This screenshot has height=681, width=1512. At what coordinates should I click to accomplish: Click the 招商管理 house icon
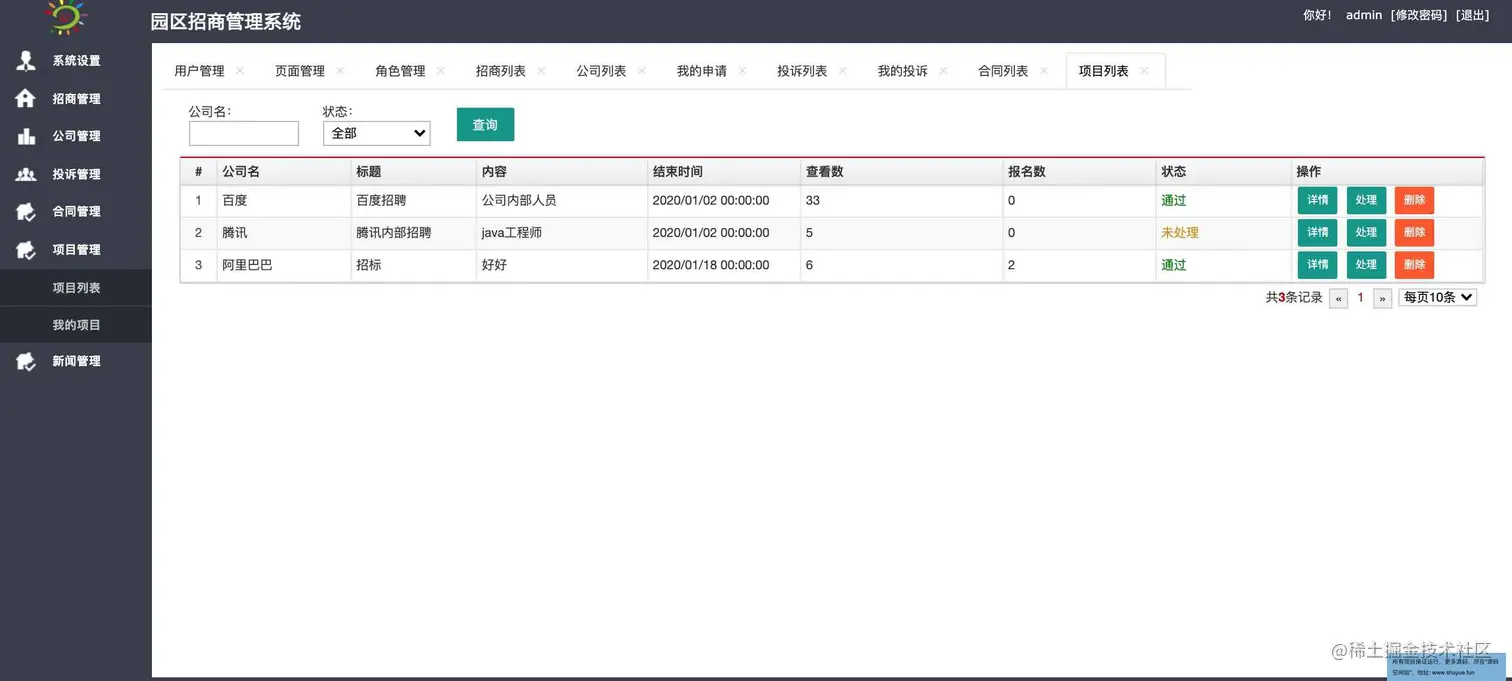pyautogui.click(x=26, y=99)
